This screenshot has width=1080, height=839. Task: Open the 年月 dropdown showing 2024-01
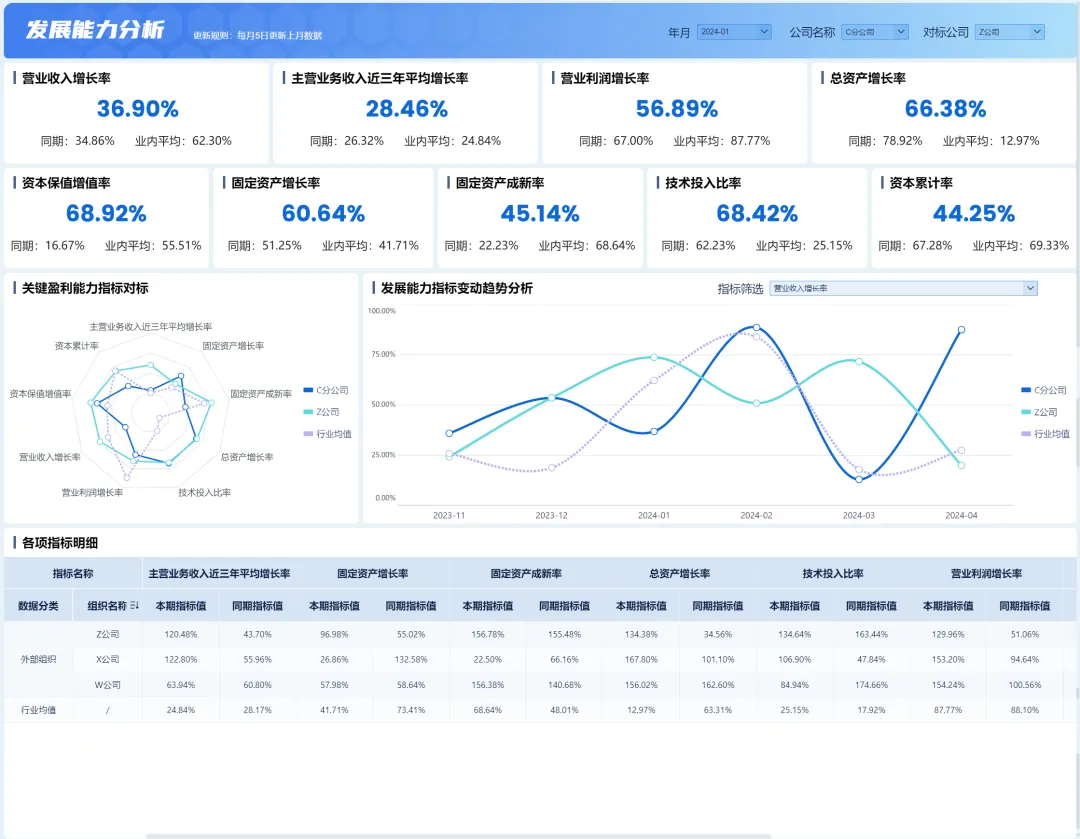(x=734, y=32)
